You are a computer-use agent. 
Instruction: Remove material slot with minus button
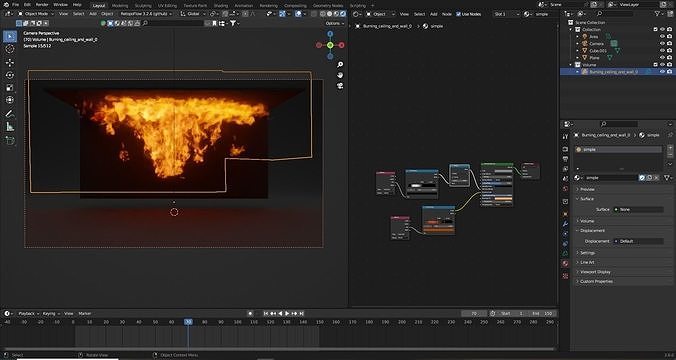(670, 154)
